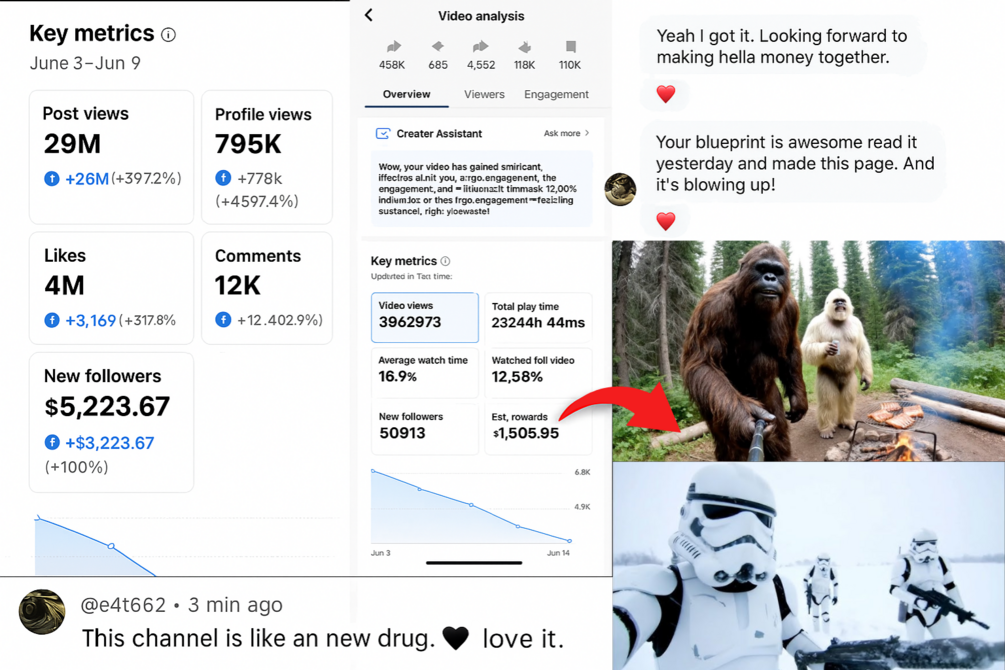Click the '+26M' change value in Post views
This screenshot has height=670, width=1005.
click(x=87, y=179)
